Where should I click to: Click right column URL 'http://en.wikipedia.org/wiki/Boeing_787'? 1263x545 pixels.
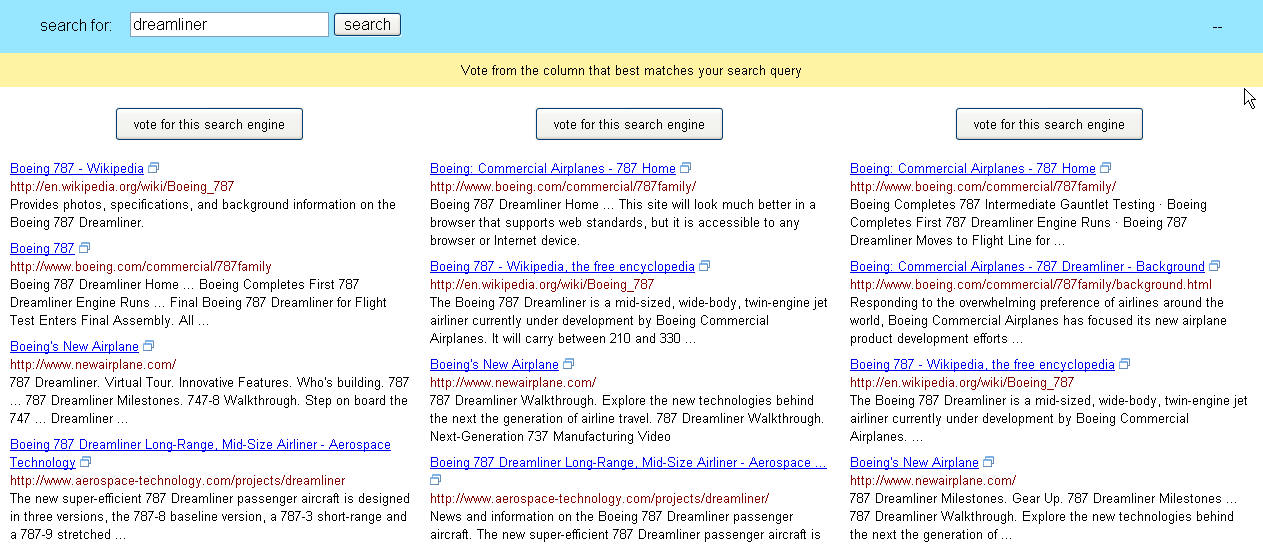[962, 382]
